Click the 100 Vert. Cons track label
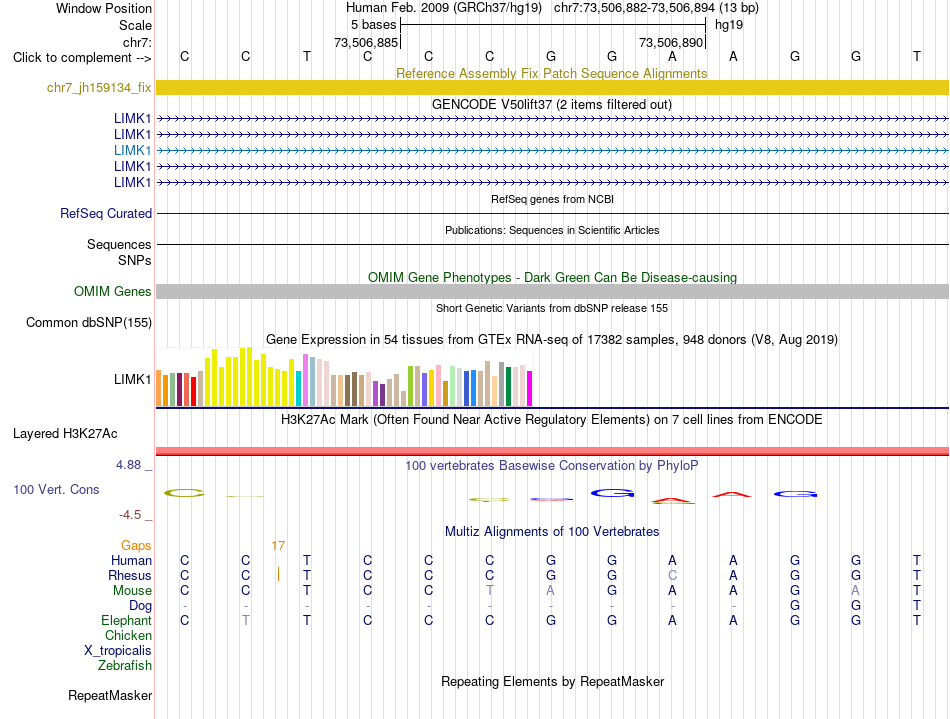Image resolution: width=950 pixels, height=719 pixels. [x=56, y=489]
